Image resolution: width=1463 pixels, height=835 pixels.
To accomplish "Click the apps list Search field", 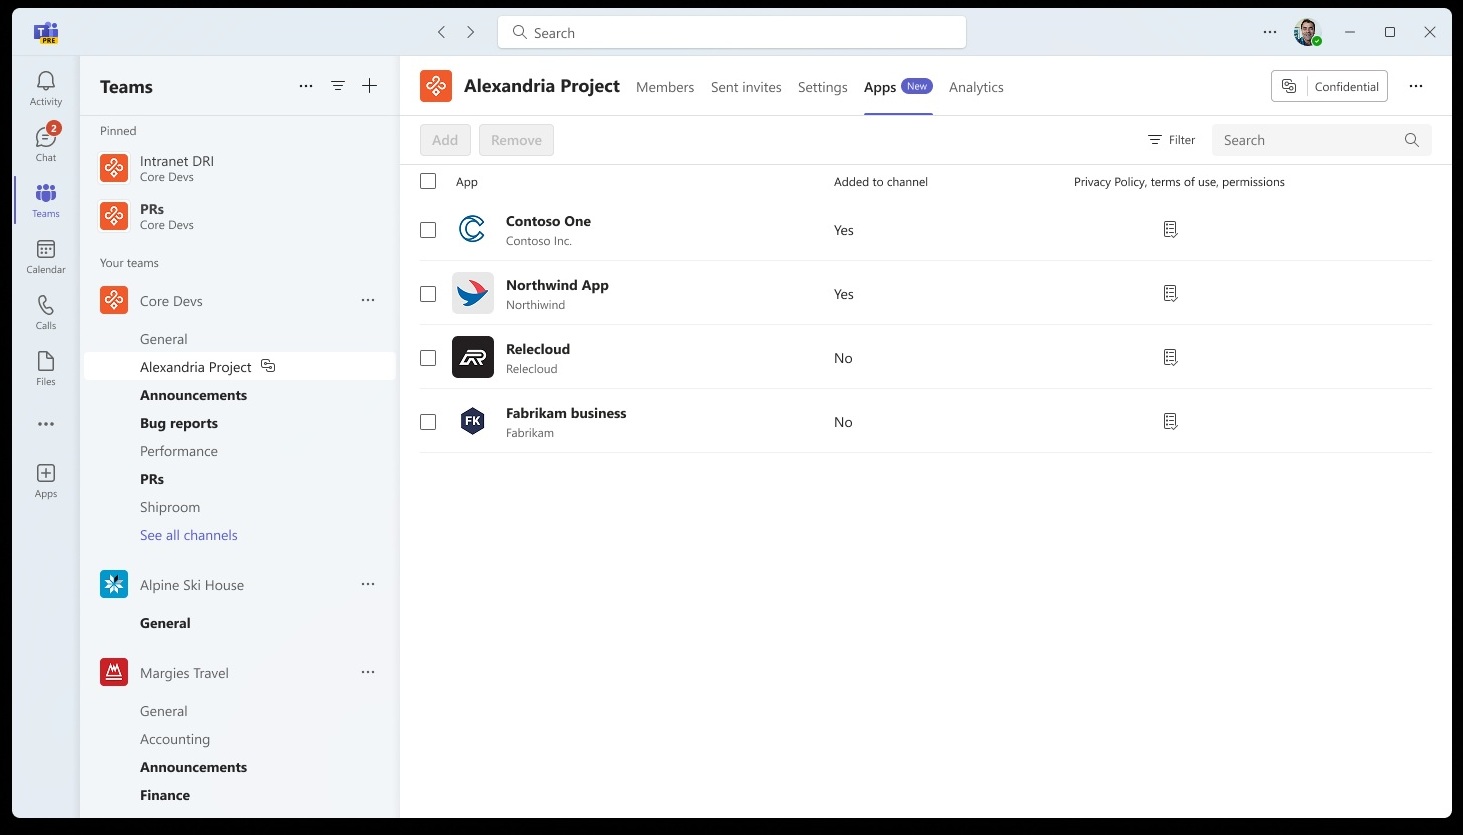I will pyautogui.click(x=1322, y=140).
